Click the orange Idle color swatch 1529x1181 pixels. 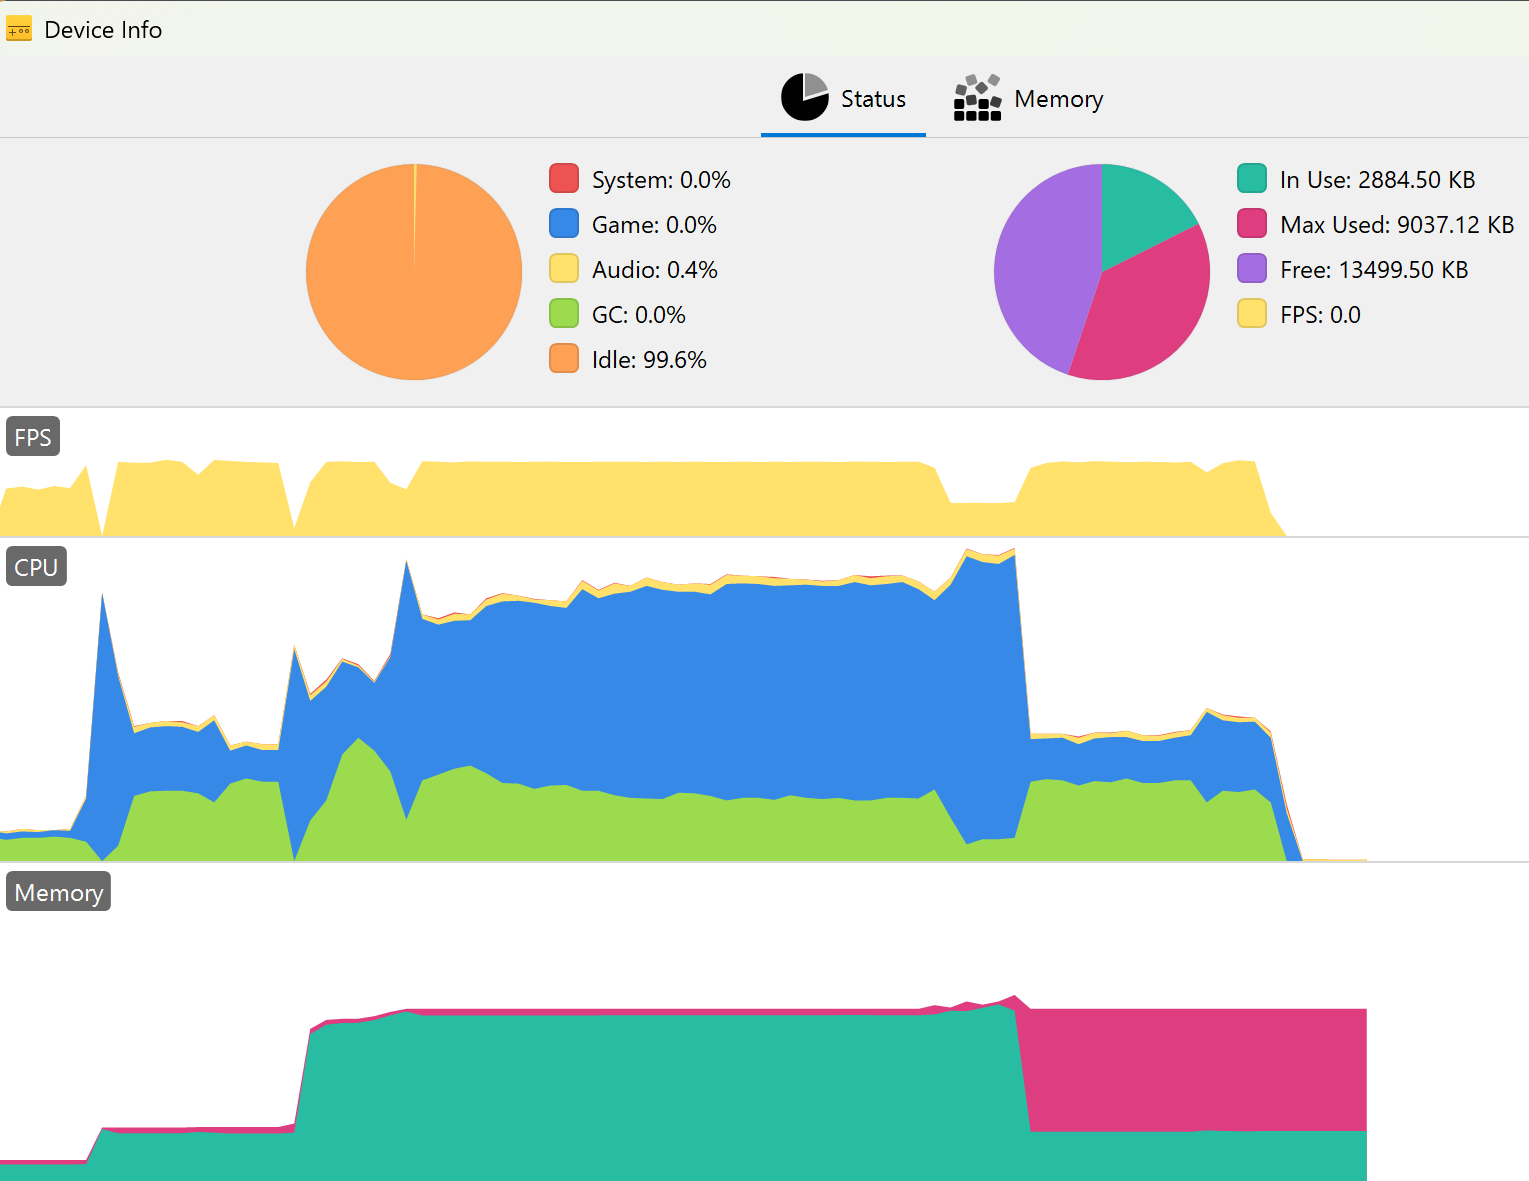coord(564,359)
